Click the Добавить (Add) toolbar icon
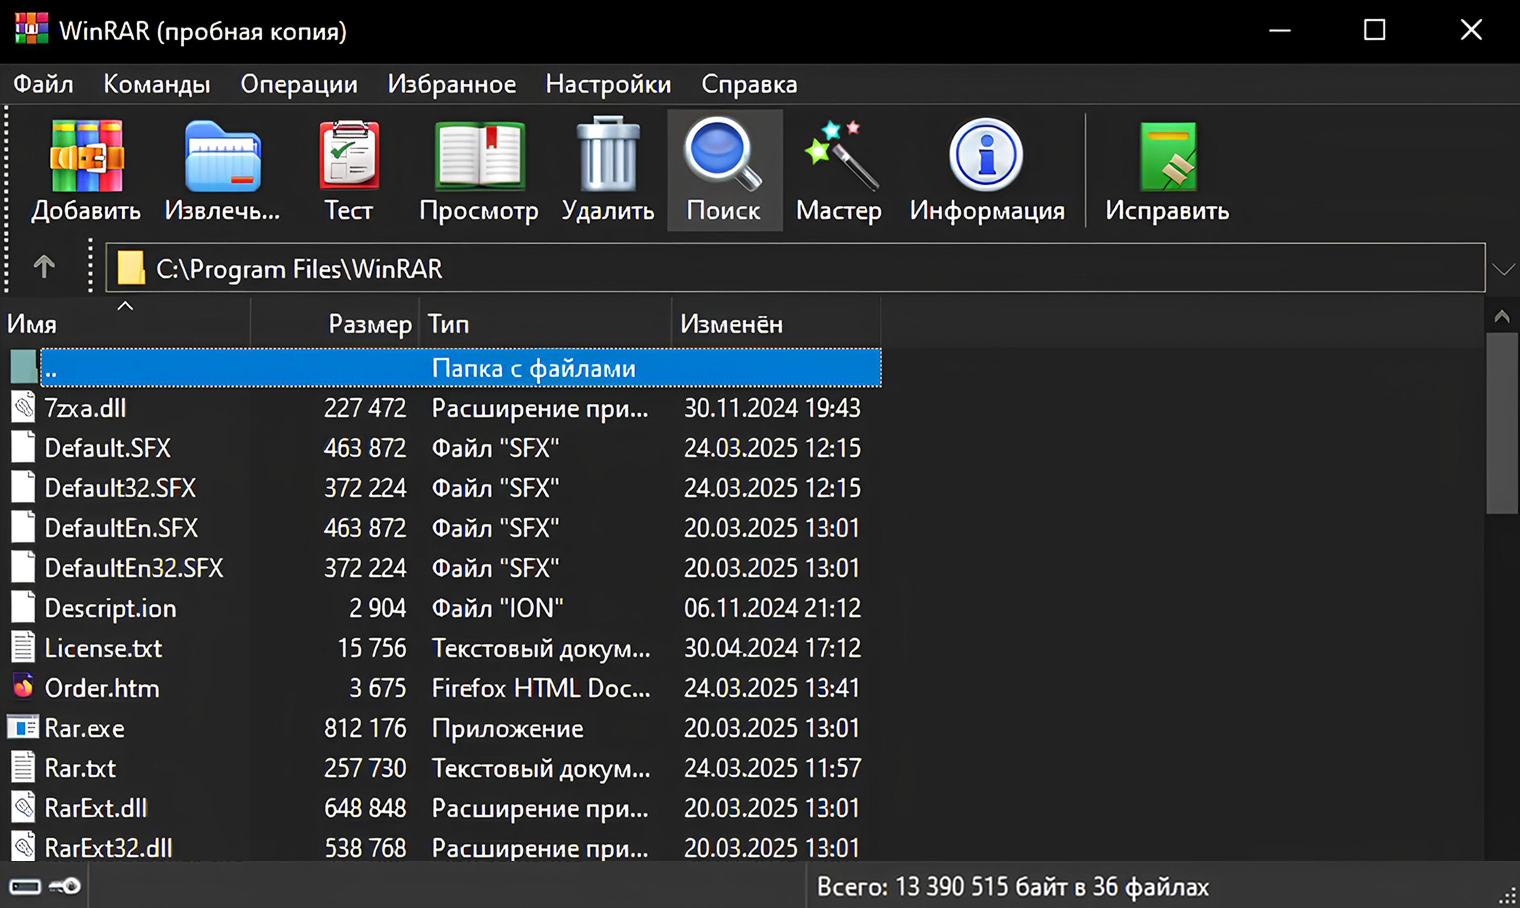The height and width of the screenshot is (908, 1520). tap(86, 156)
